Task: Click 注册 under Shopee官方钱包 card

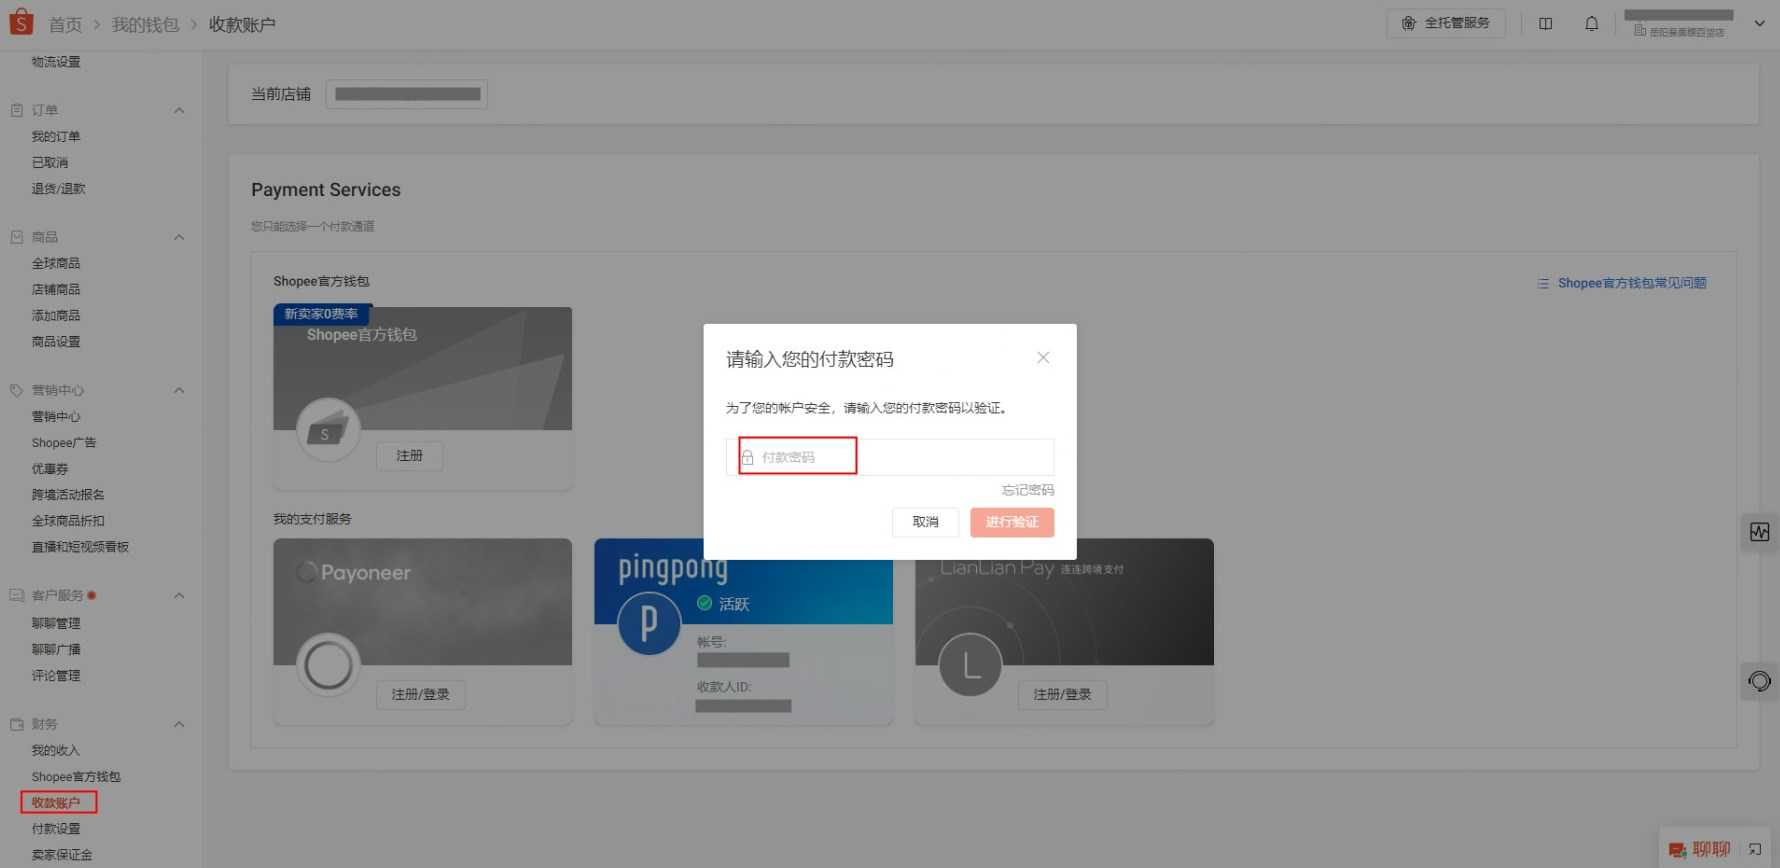Action: point(409,456)
